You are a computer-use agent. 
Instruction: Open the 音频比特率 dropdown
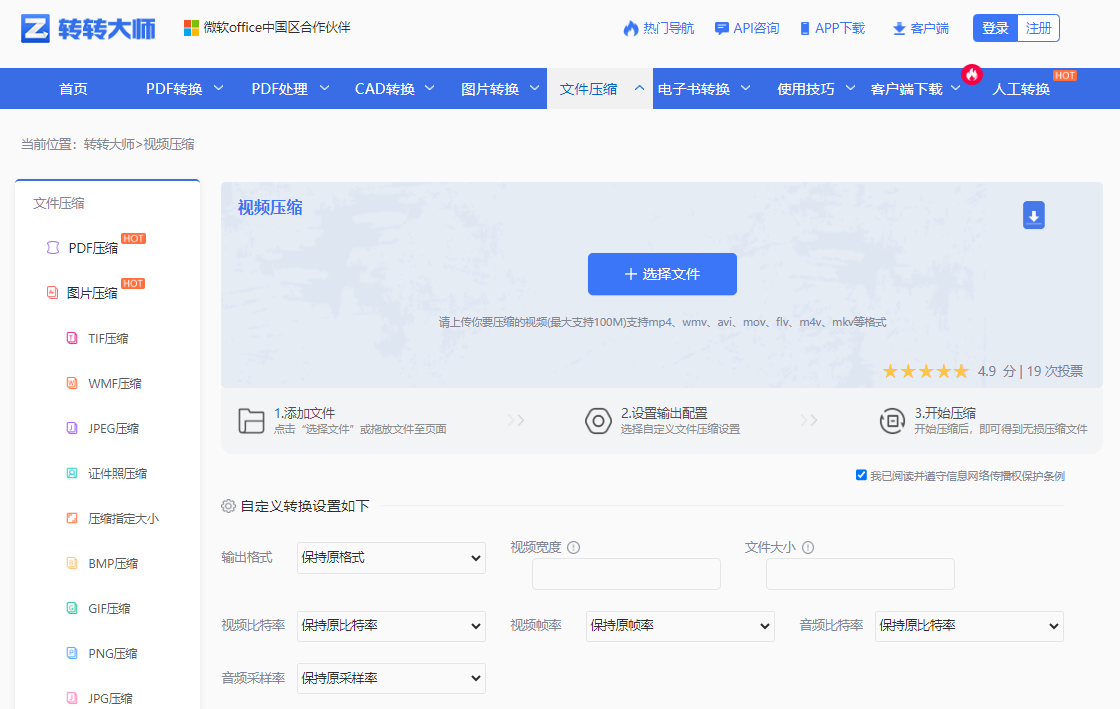[968, 626]
